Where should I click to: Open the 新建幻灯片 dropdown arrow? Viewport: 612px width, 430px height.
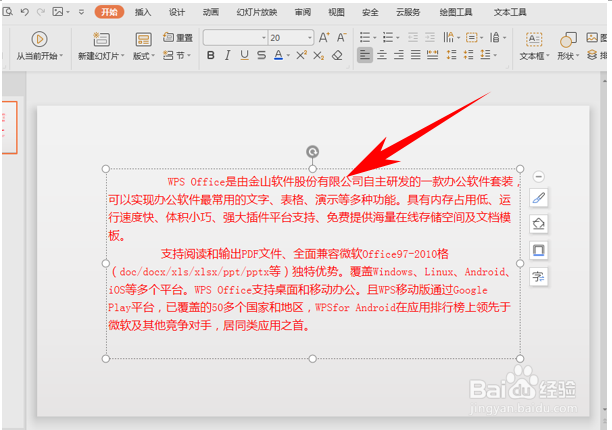(122, 56)
